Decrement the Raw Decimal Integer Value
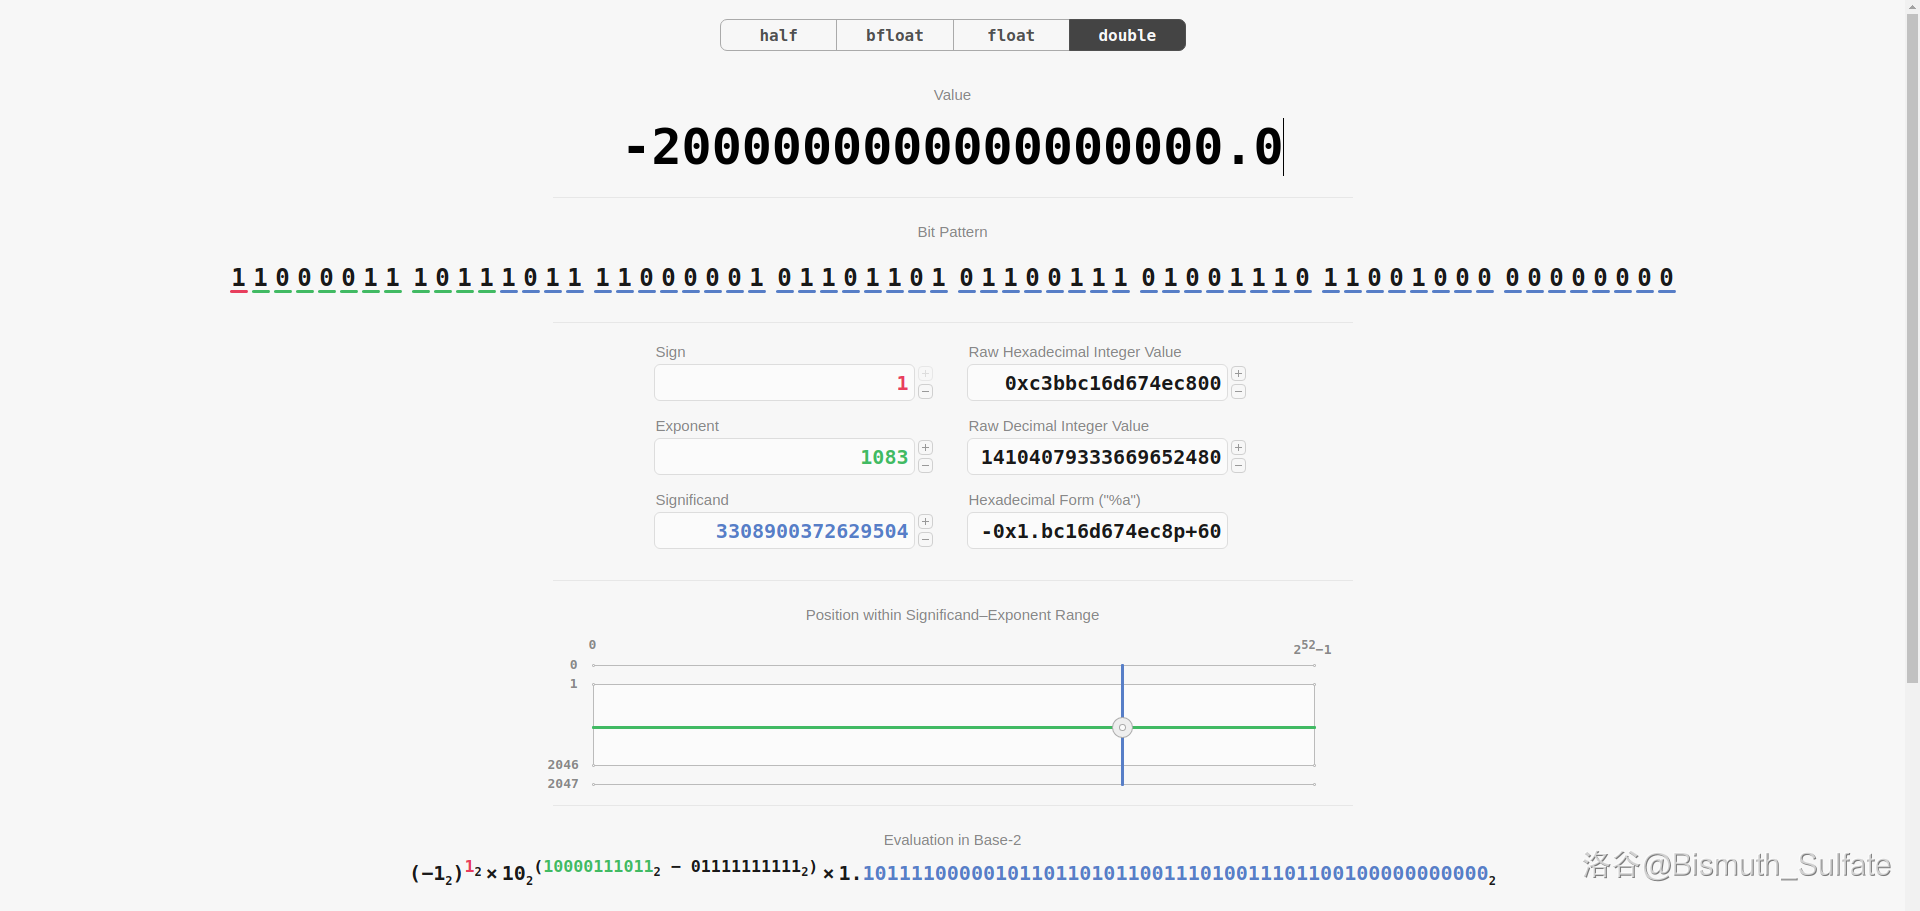1920x911 pixels. tap(1238, 466)
